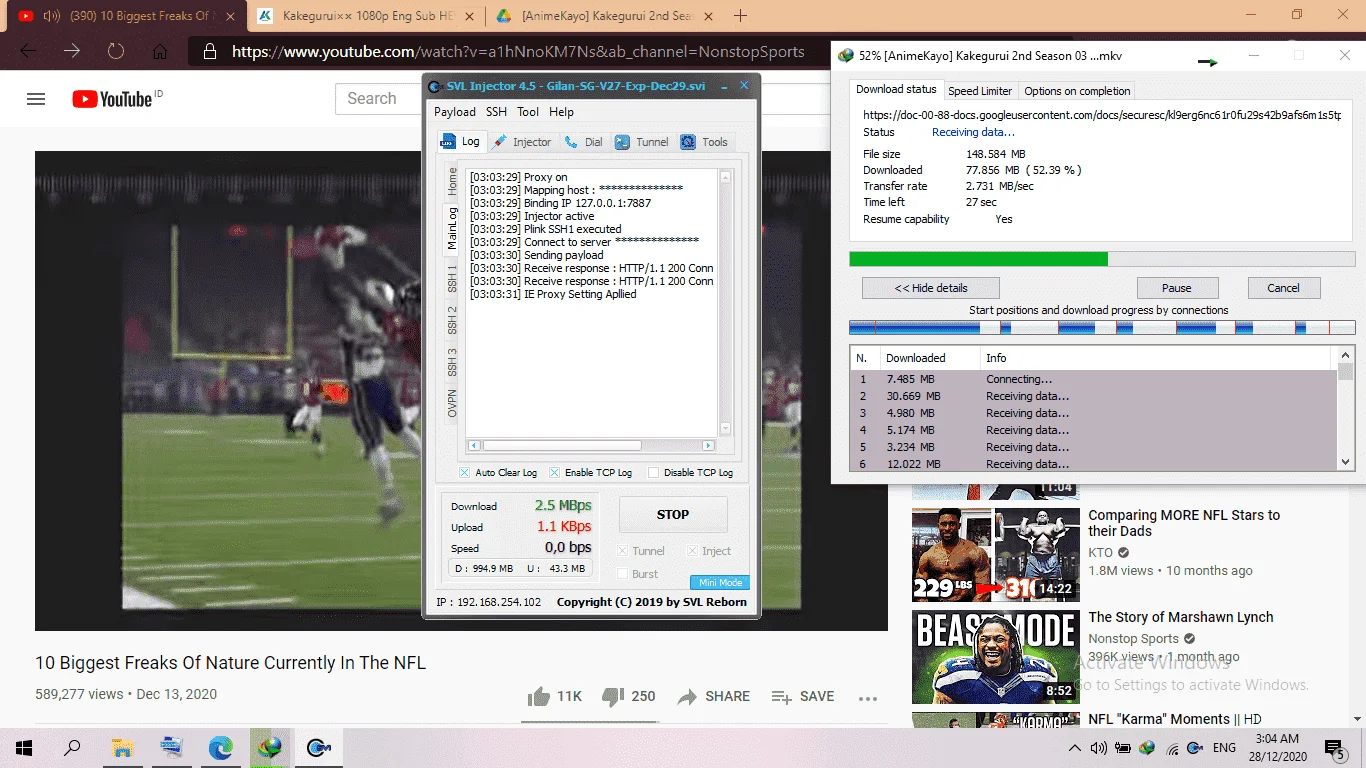Click SAVE to add video to playlist
Image resolution: width=1366 pixels, height=768 pixels.
pos(803,696)
